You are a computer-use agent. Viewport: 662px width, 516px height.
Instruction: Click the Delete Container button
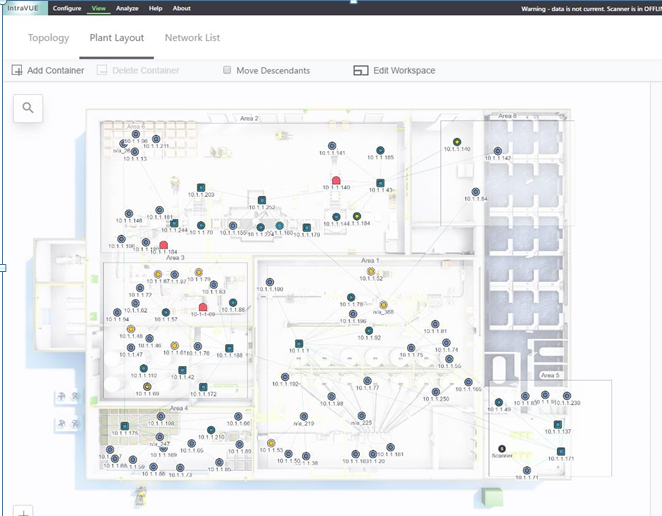coord(138,71)
